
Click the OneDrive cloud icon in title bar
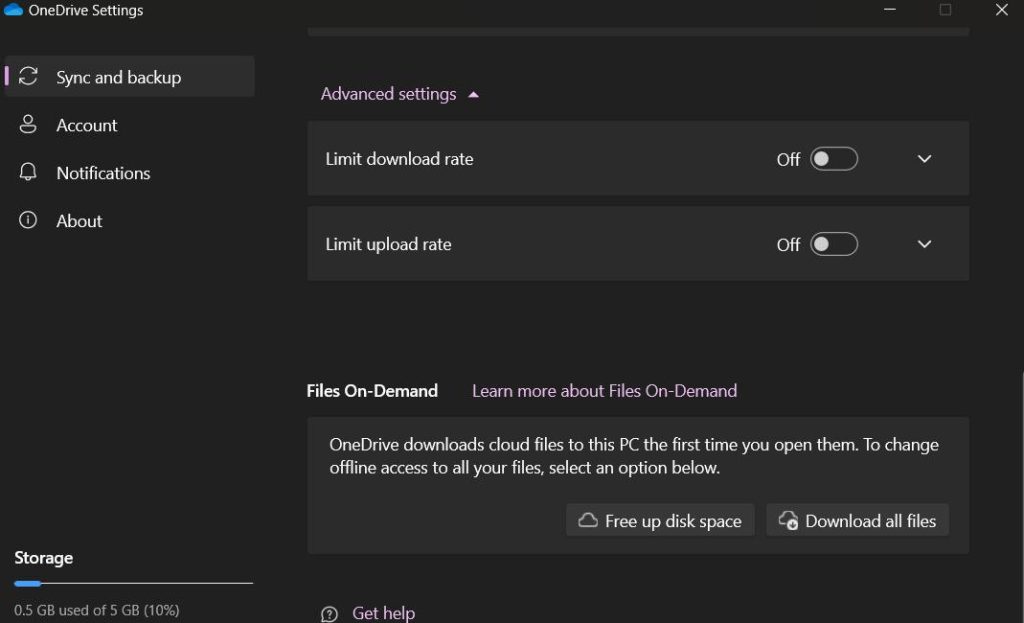13,10
